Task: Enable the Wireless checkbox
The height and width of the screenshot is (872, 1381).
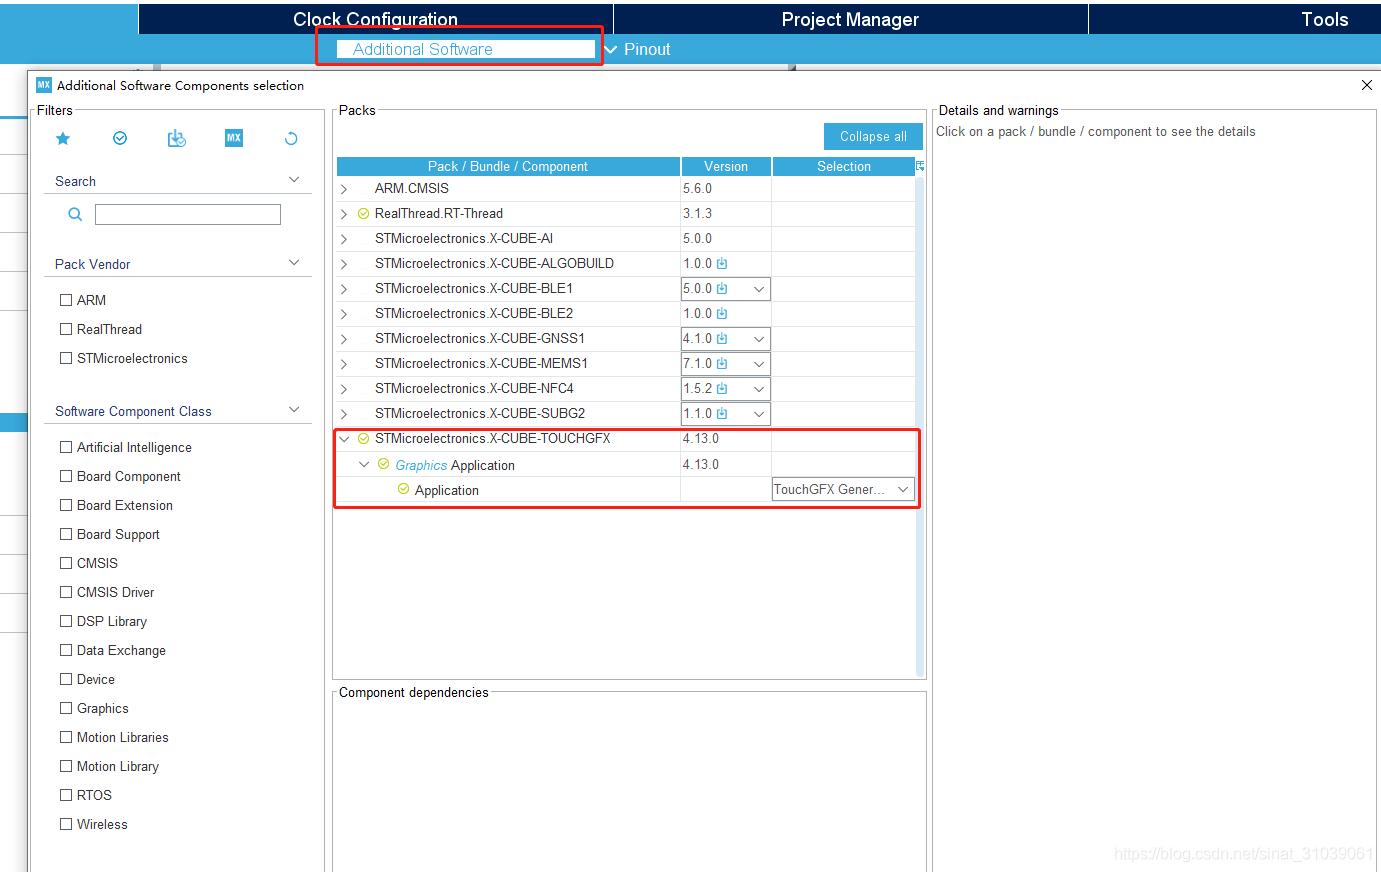Action: click(x=66, y=824)
